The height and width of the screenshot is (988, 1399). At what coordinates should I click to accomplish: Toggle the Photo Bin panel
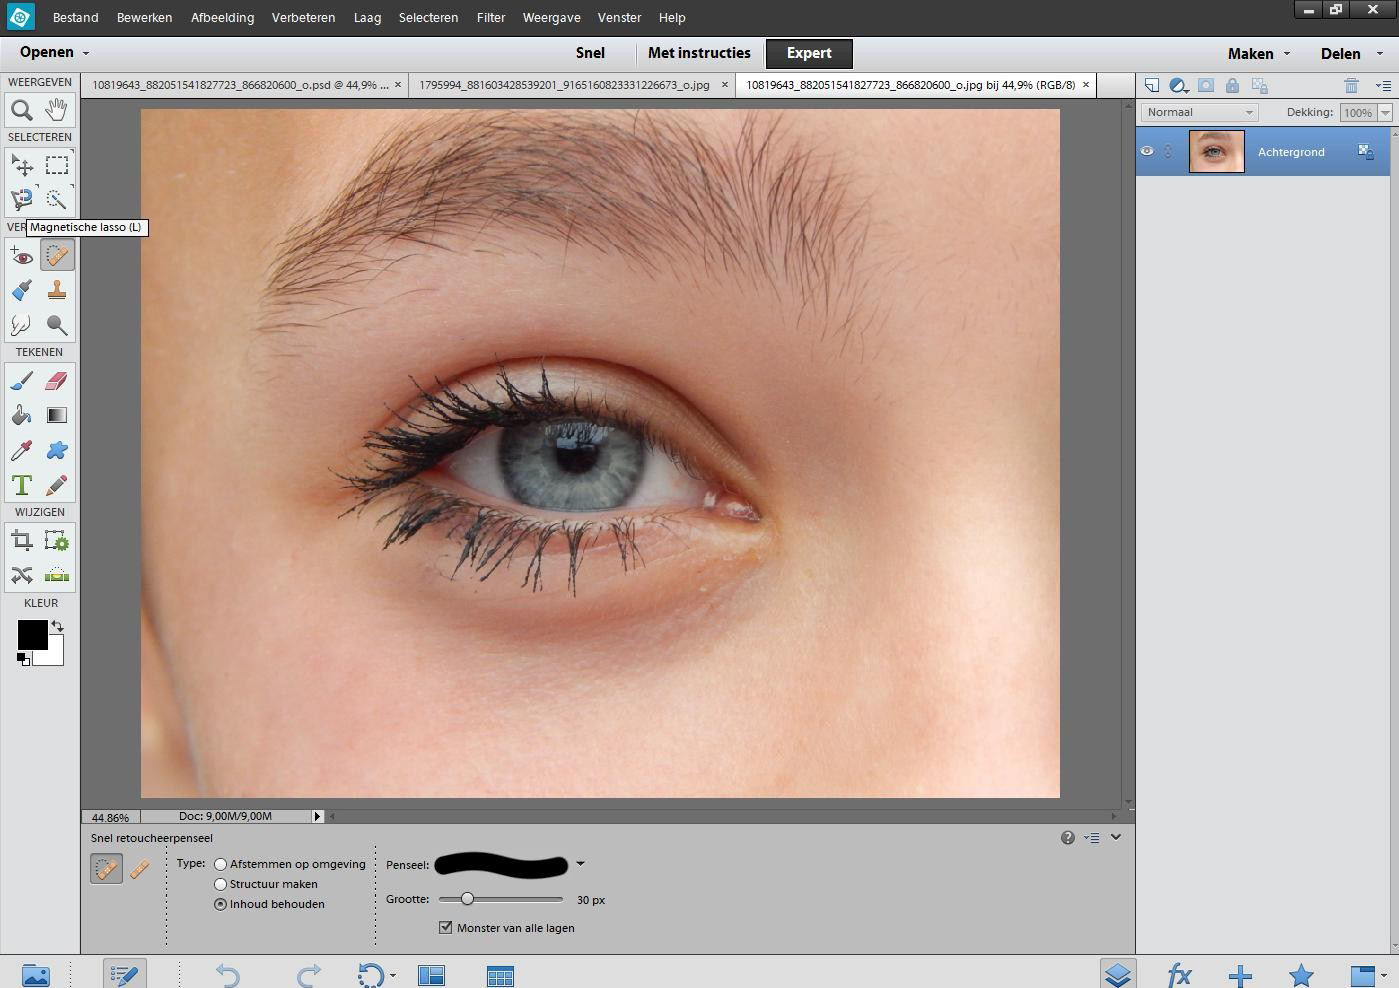pyautogui.click(x=35, y=974)
